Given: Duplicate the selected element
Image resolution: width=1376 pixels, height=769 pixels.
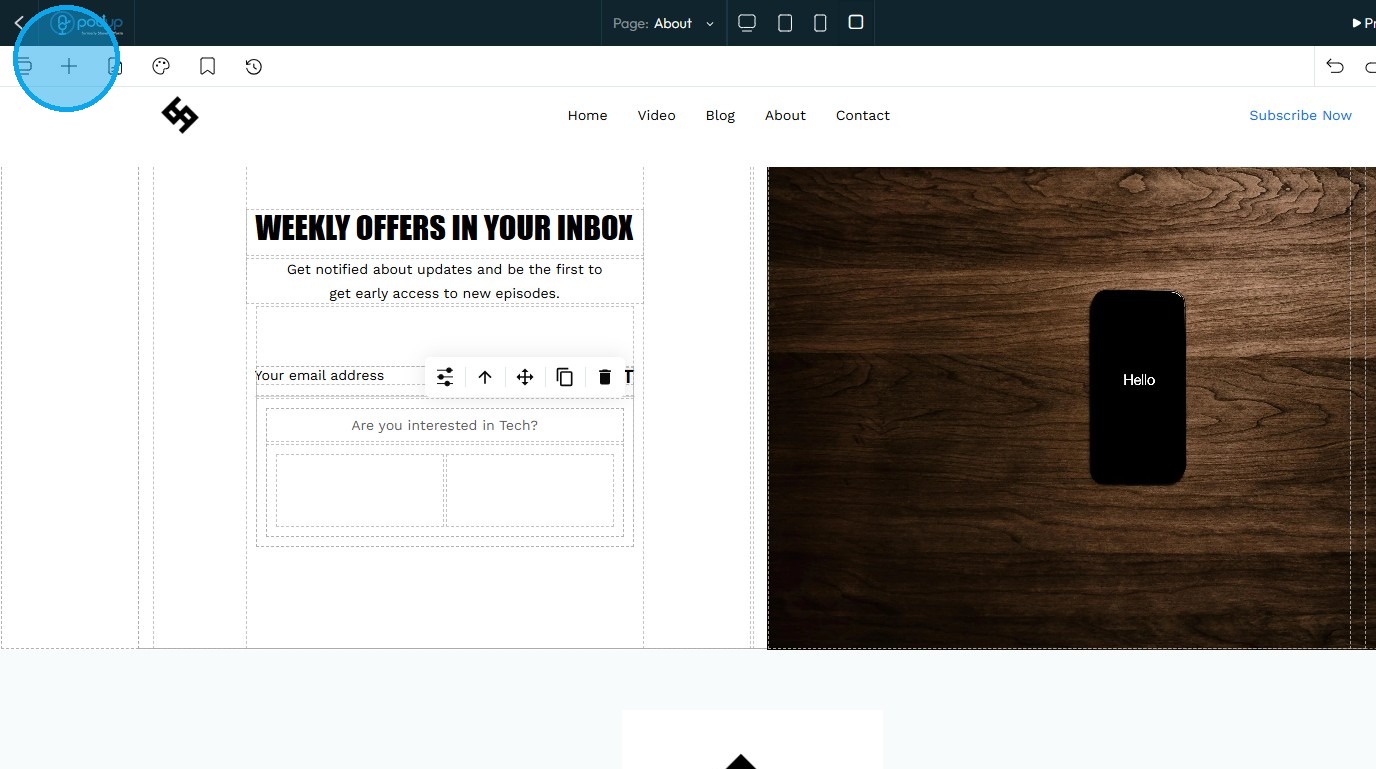Looking at the screenshot, I should pos(565,377).
